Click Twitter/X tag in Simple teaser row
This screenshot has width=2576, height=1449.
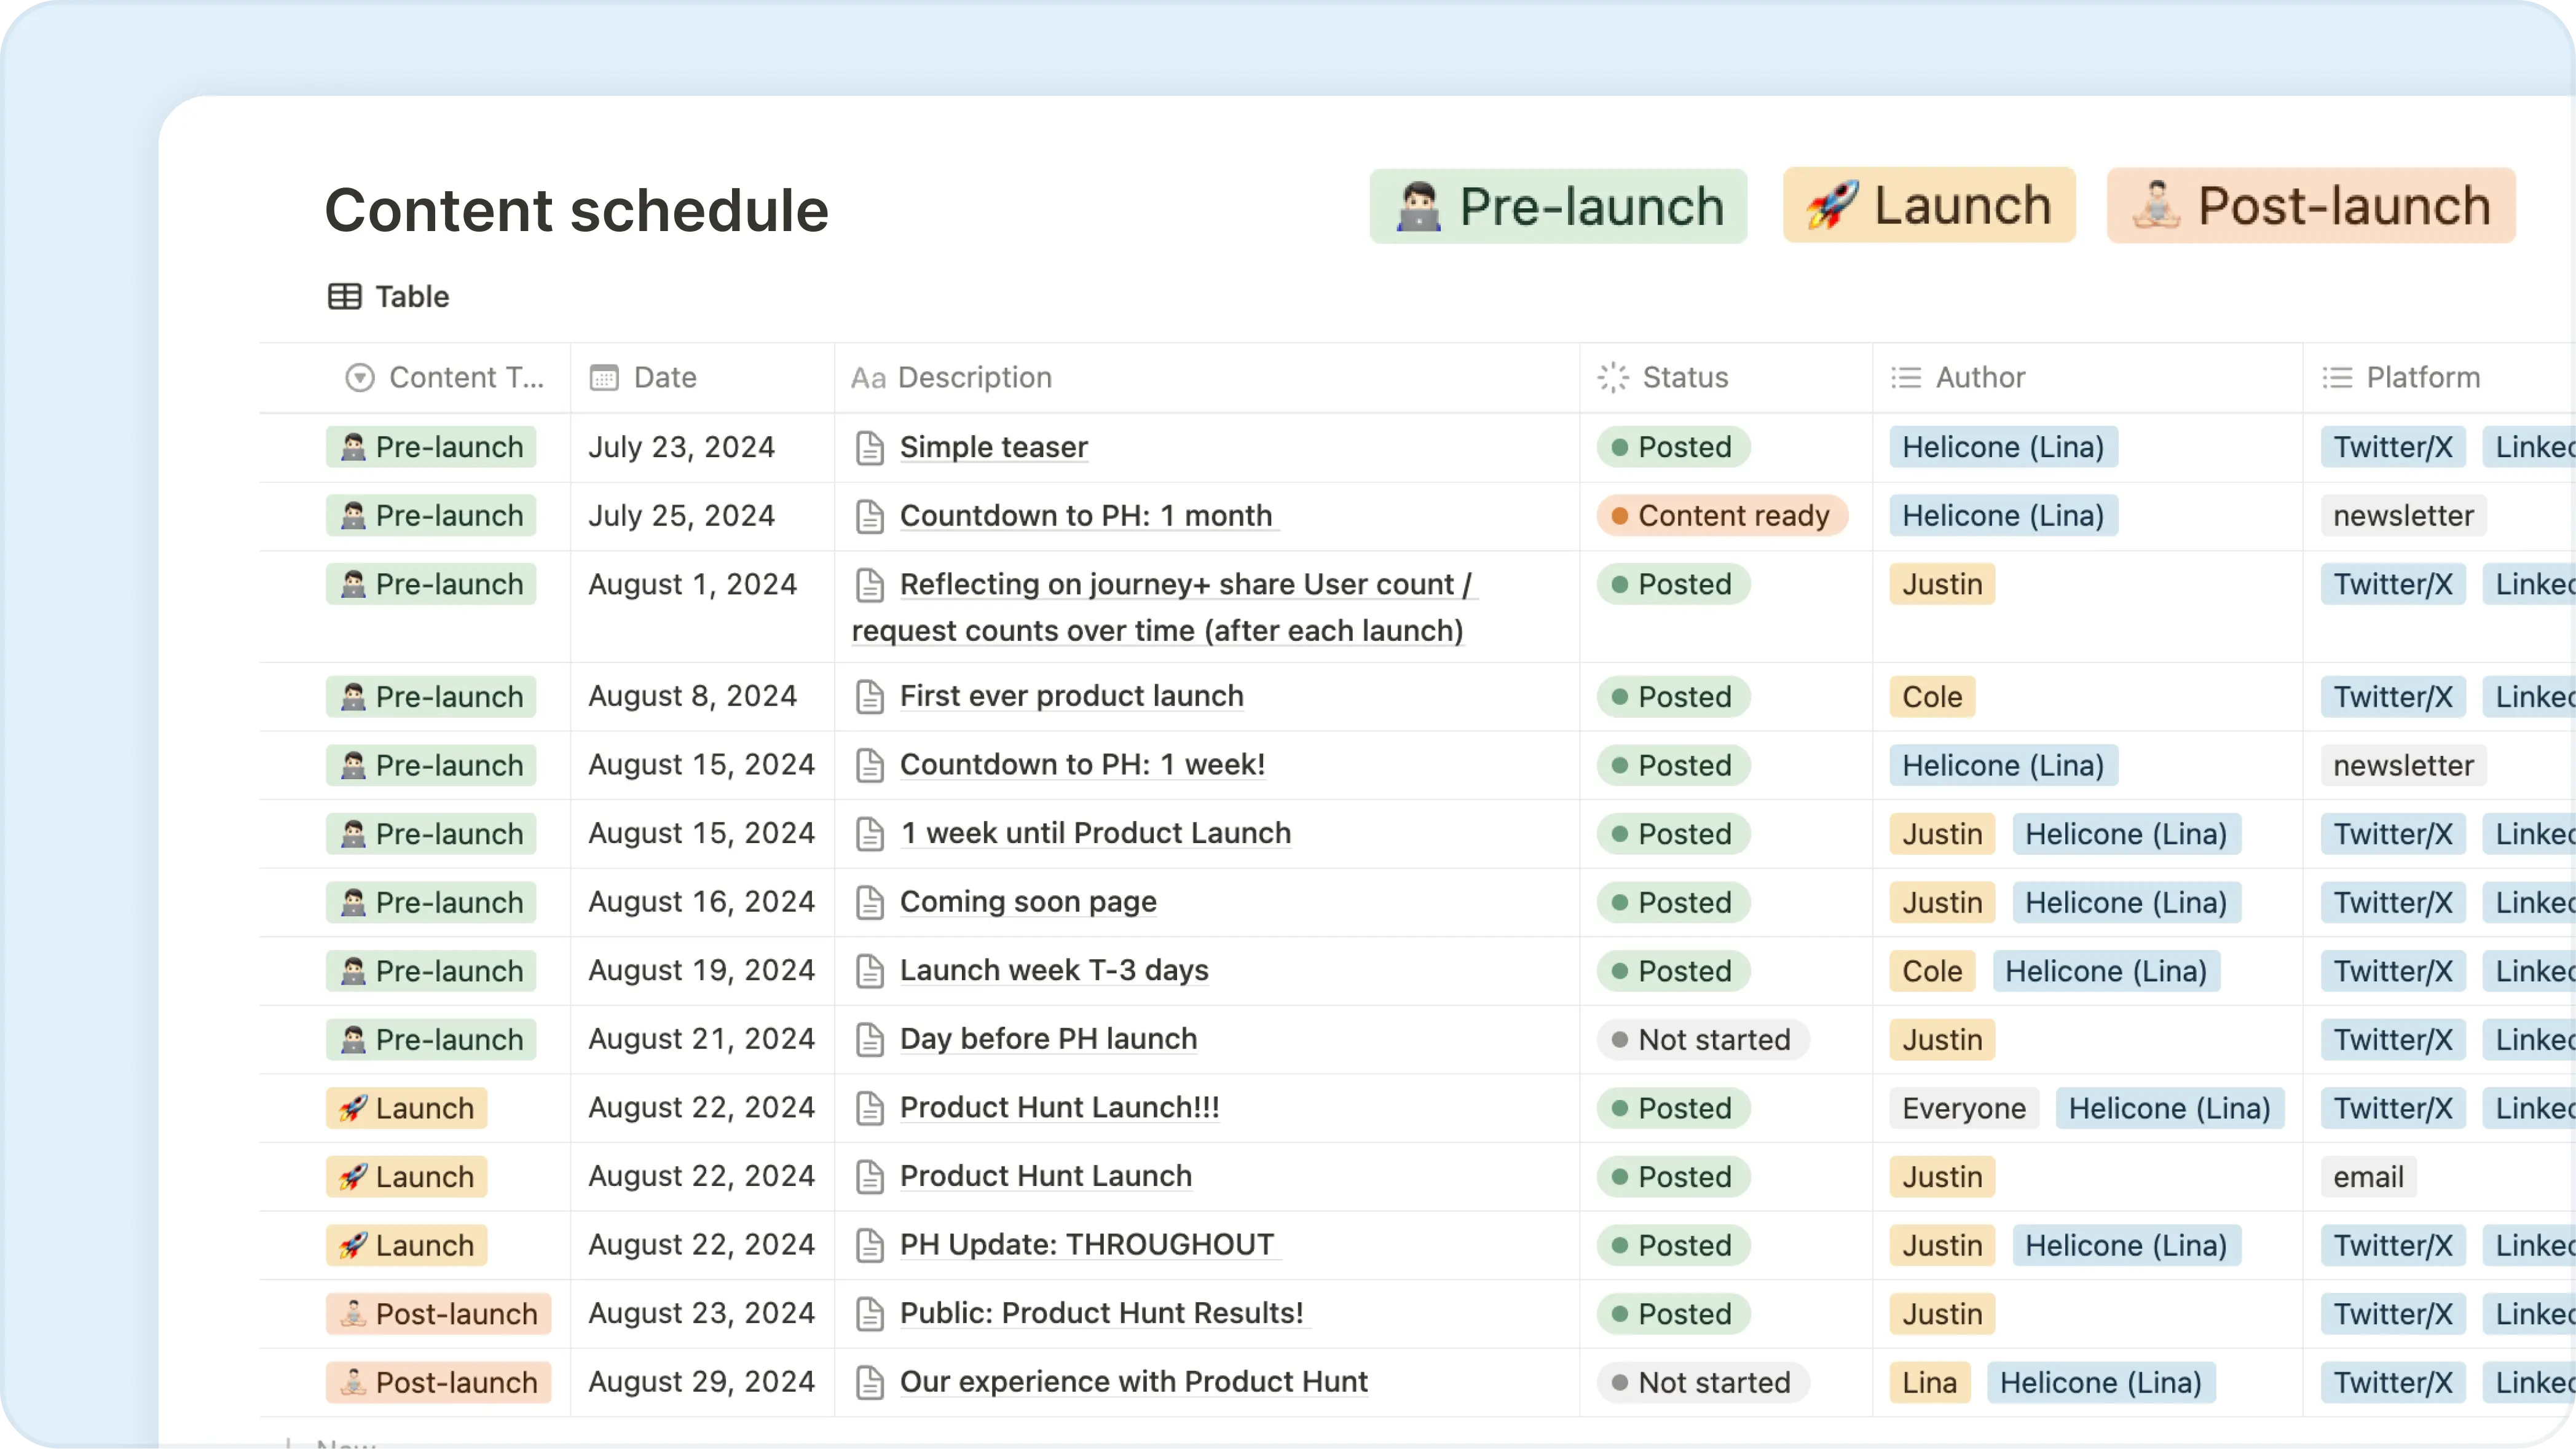(x=2393, y=447)
